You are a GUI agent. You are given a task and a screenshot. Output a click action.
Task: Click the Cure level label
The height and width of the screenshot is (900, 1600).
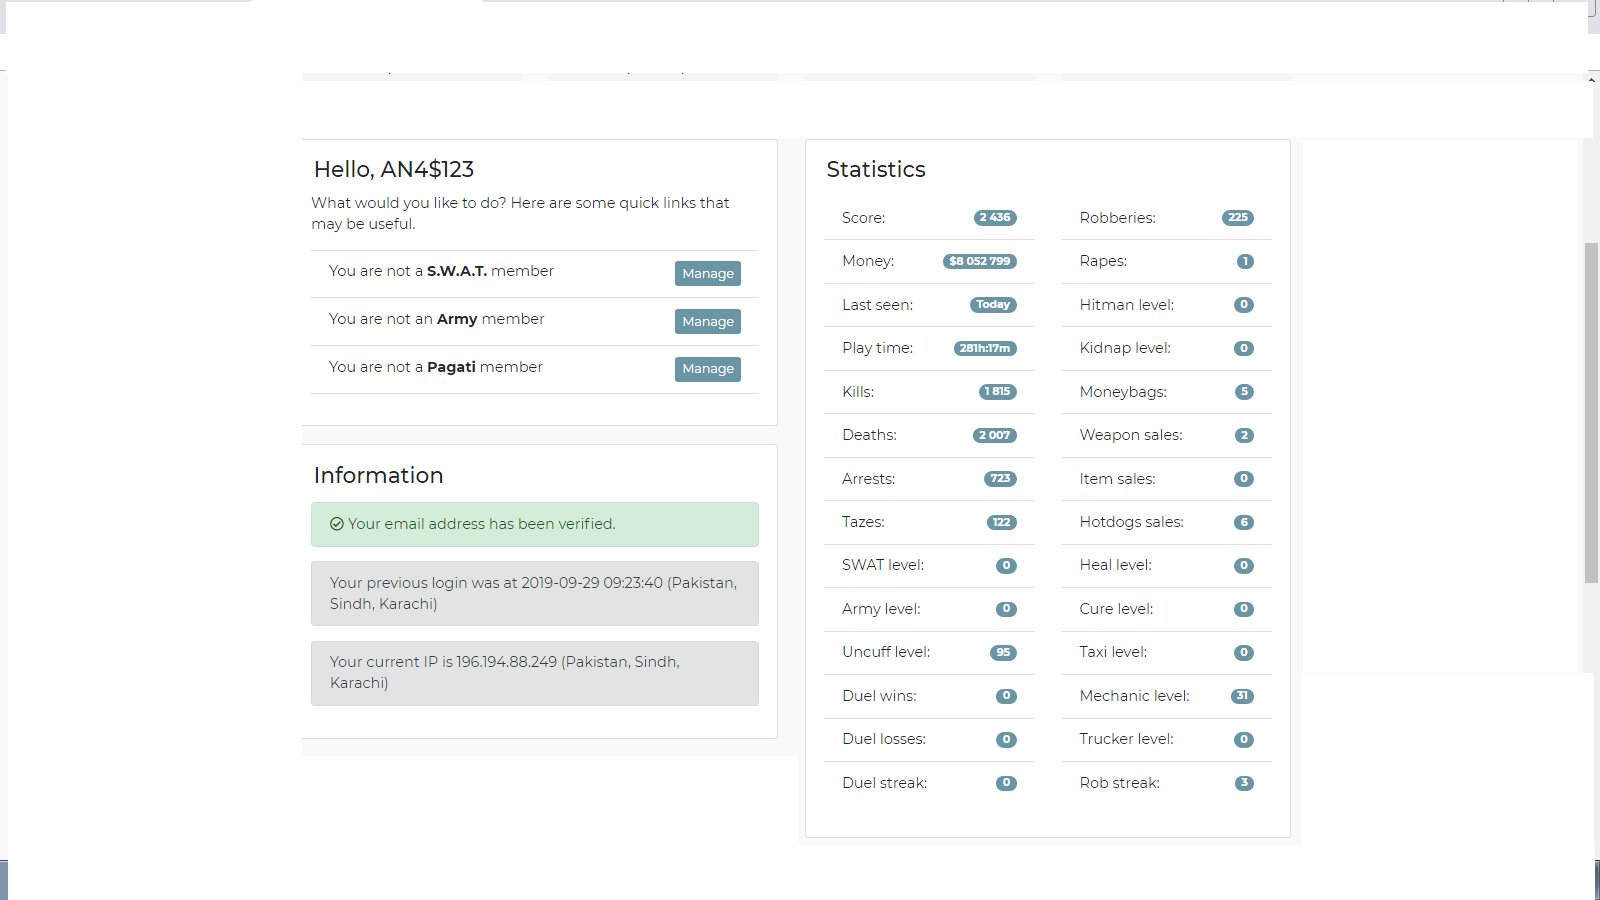(x=1116, y=609)
